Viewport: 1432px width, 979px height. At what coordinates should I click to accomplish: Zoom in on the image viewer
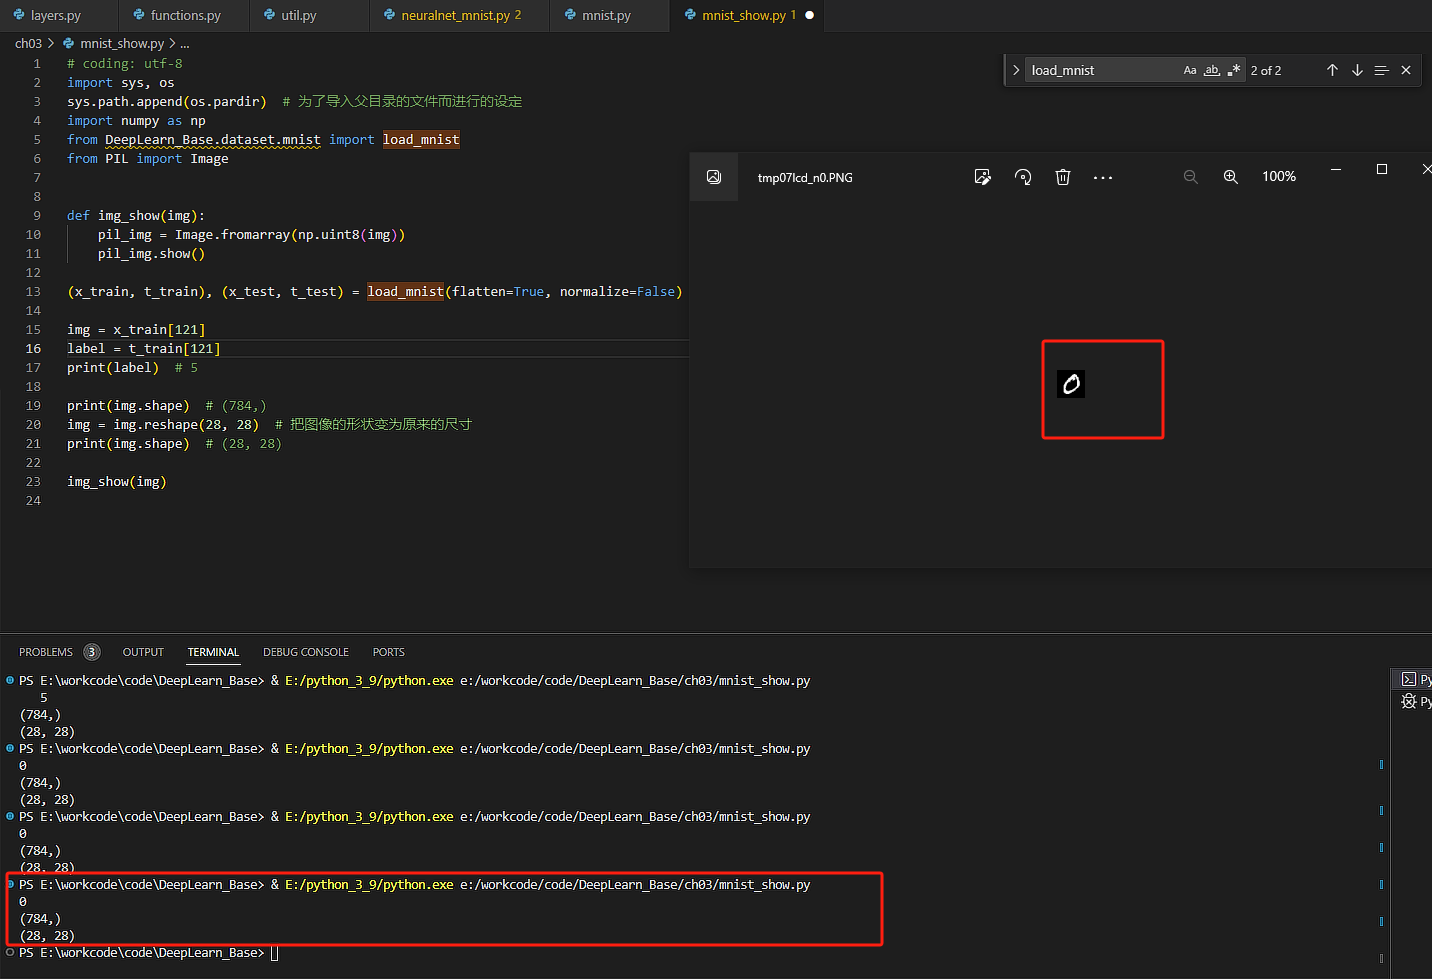(x=1231, y=177)
